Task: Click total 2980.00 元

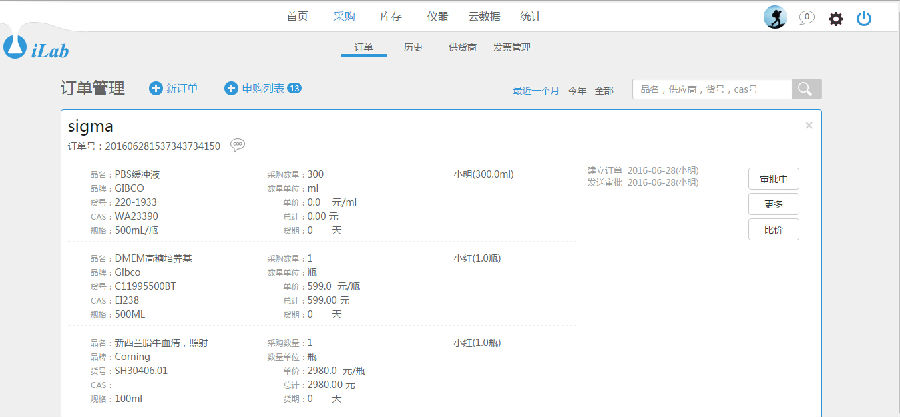Action: 331,385
